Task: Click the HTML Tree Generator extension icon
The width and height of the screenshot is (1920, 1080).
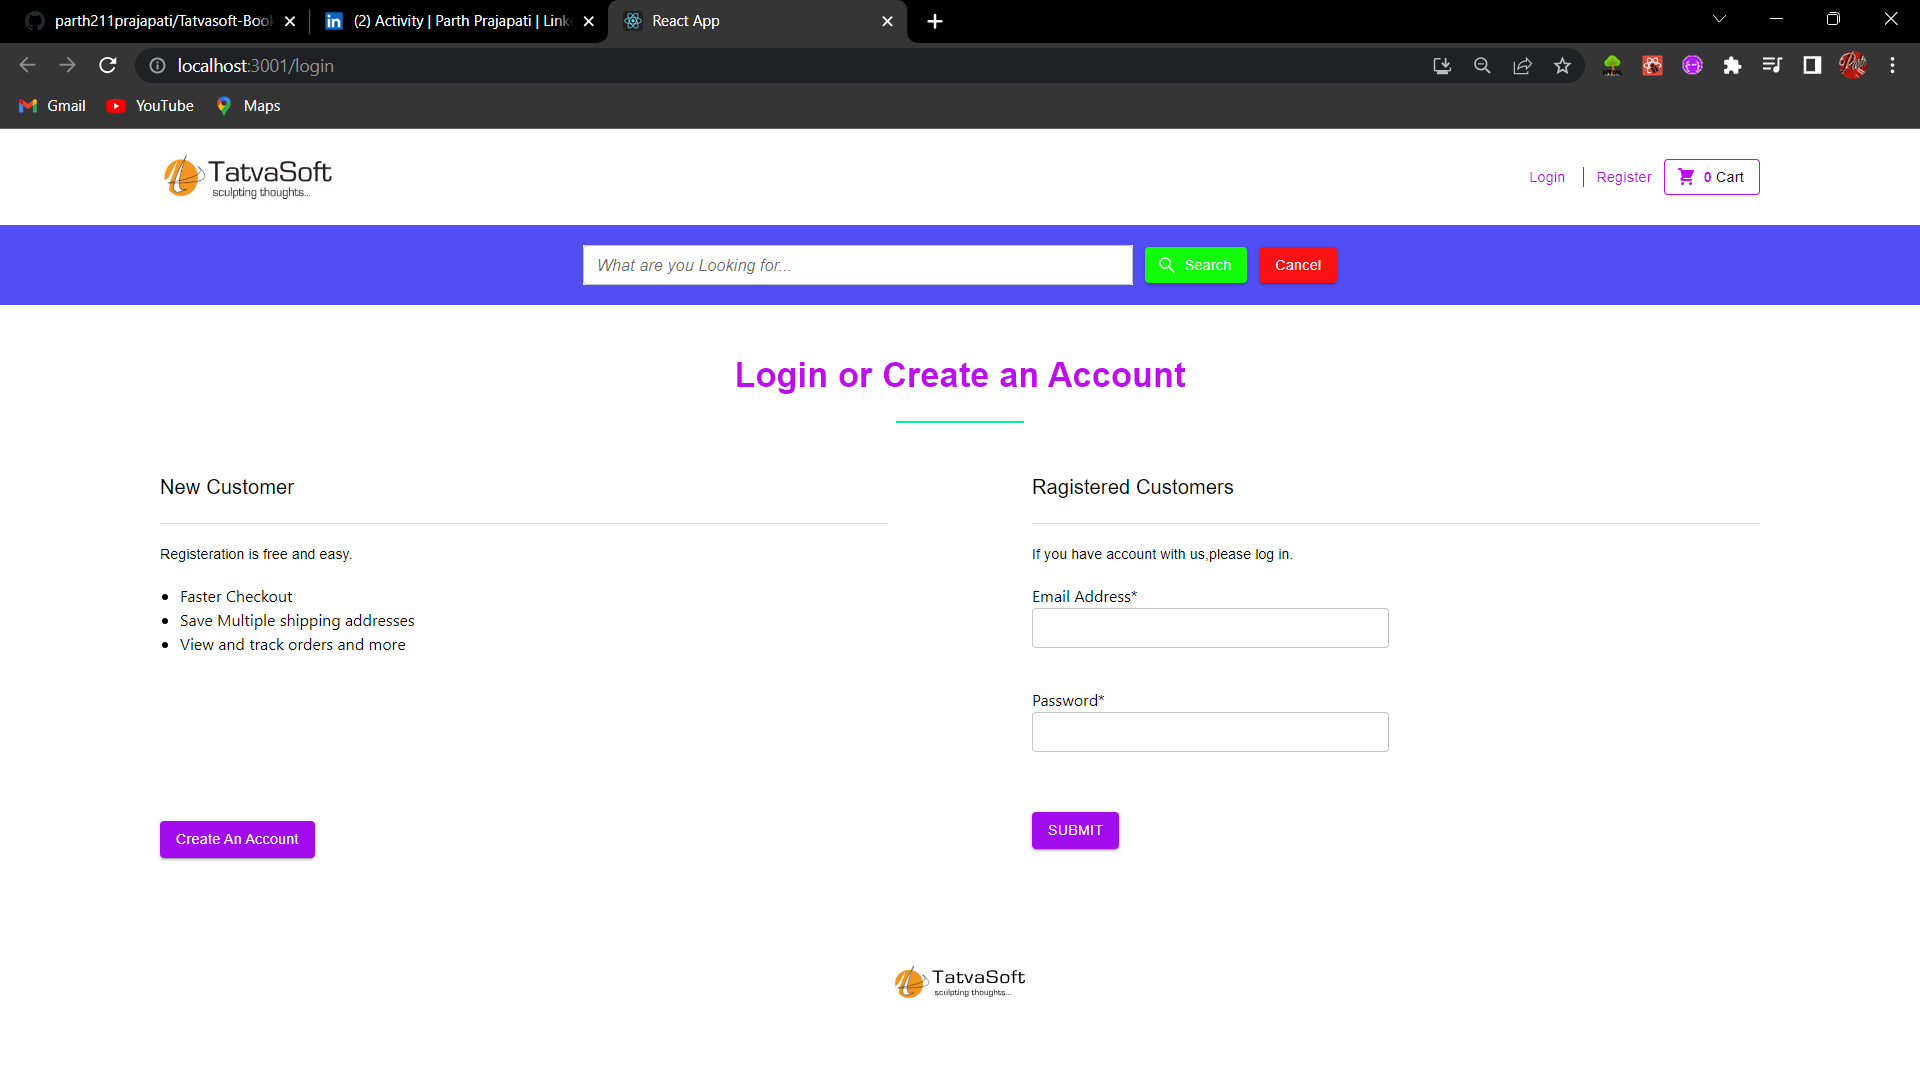Action: tap(1612, 65)
